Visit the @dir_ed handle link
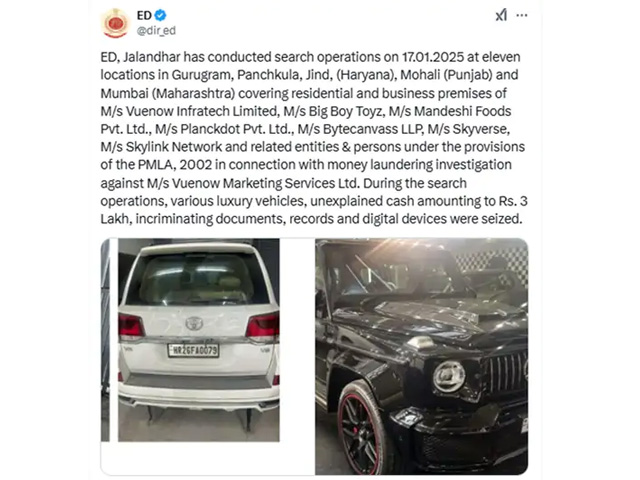 156,31
